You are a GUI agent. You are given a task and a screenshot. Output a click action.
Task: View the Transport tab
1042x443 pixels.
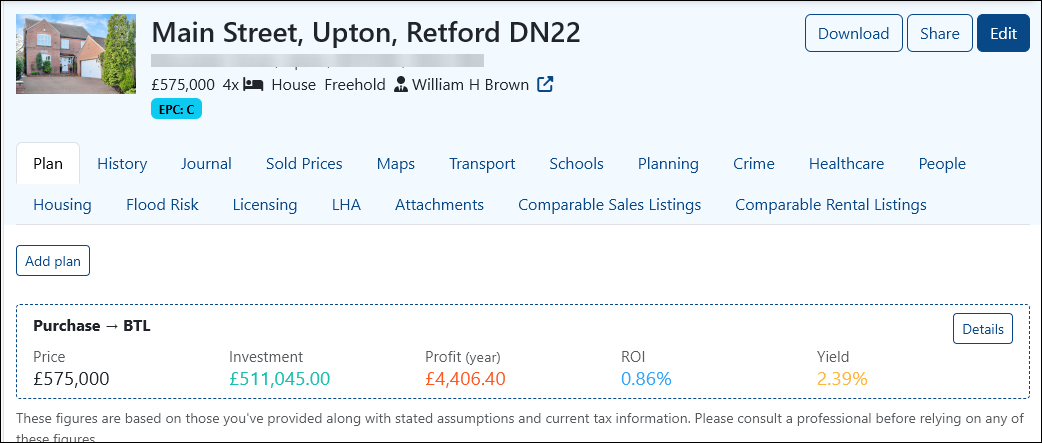pos(482,163)
